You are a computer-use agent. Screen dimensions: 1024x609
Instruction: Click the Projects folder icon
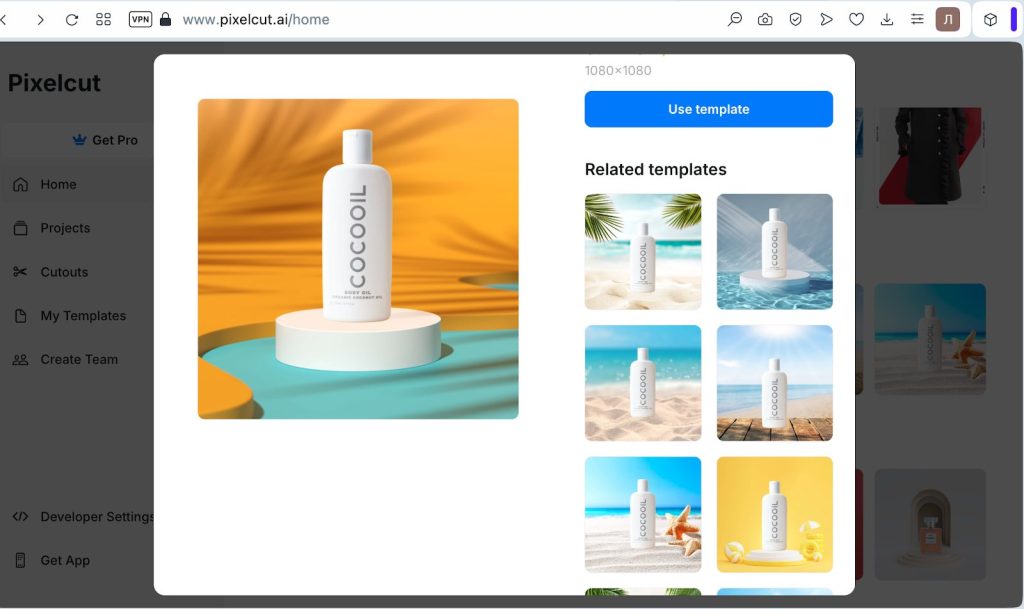[x=20, y=228]
